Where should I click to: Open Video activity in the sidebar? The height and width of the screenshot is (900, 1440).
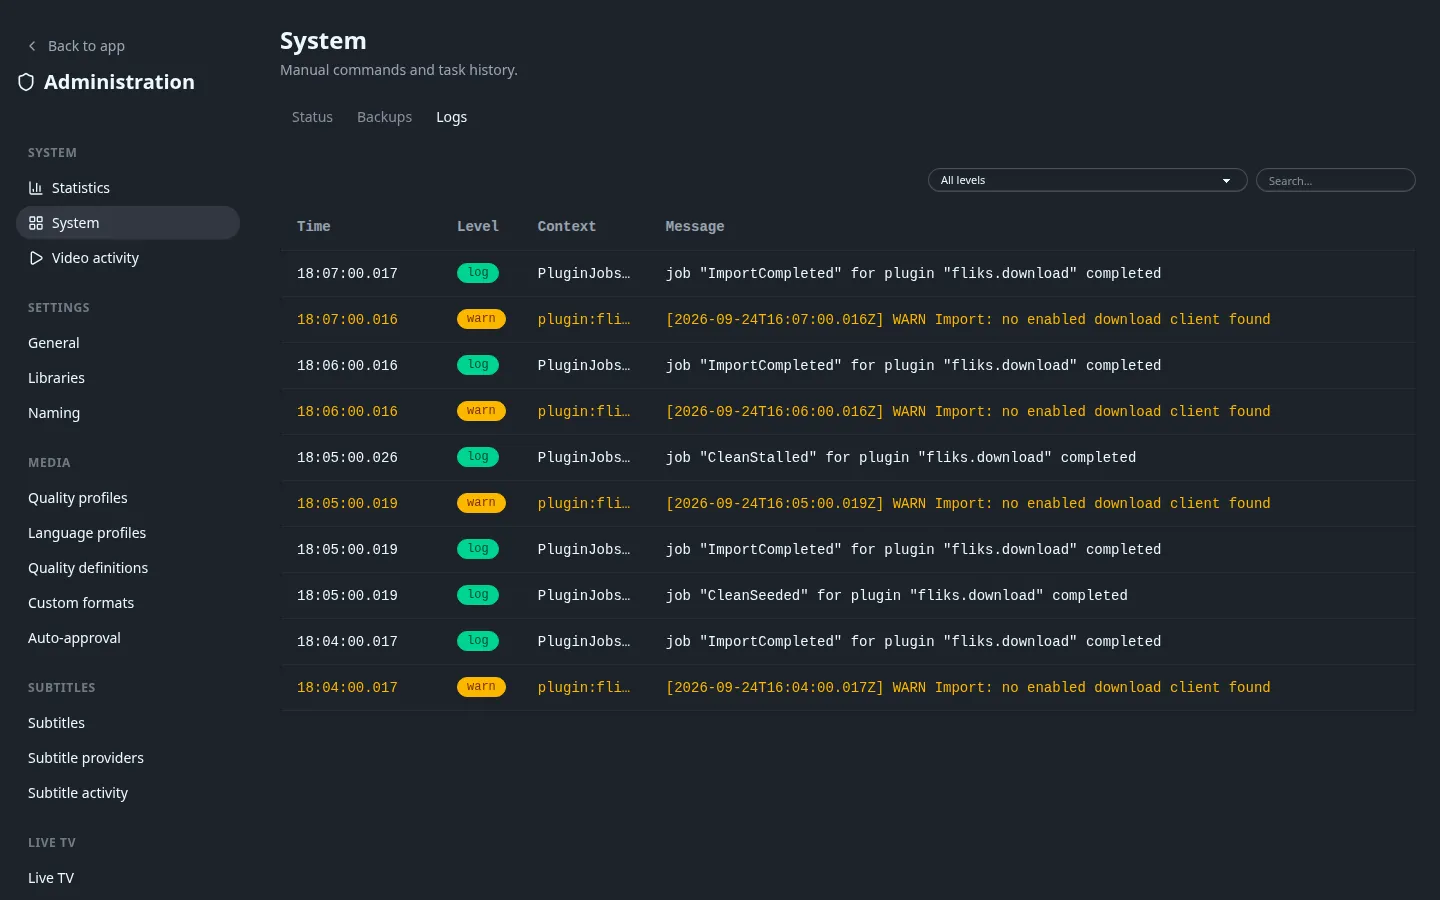[128, 258]
